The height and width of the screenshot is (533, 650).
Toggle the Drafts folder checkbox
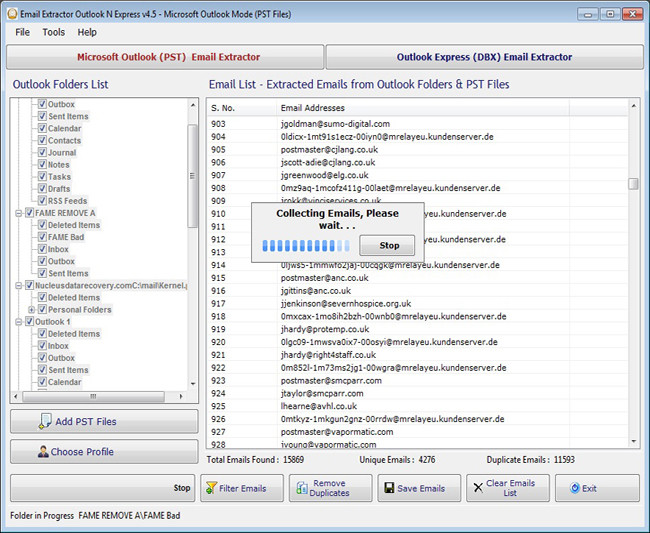42,189
